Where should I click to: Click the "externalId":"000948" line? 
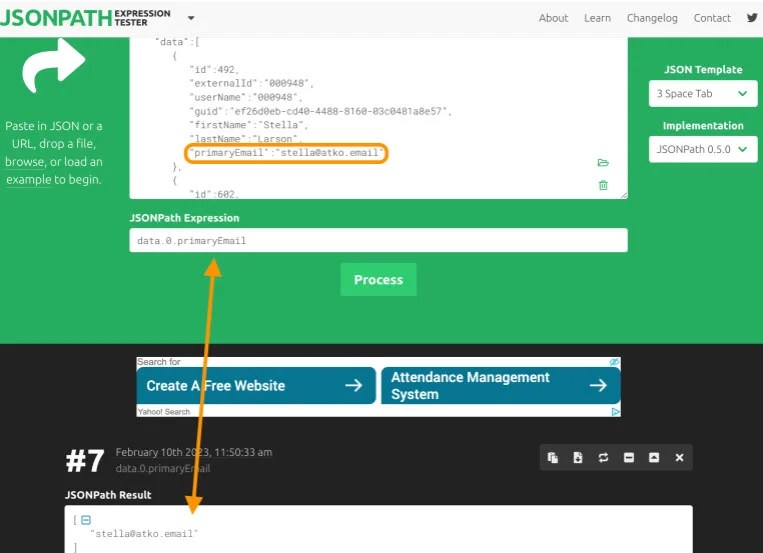[251, 84]
